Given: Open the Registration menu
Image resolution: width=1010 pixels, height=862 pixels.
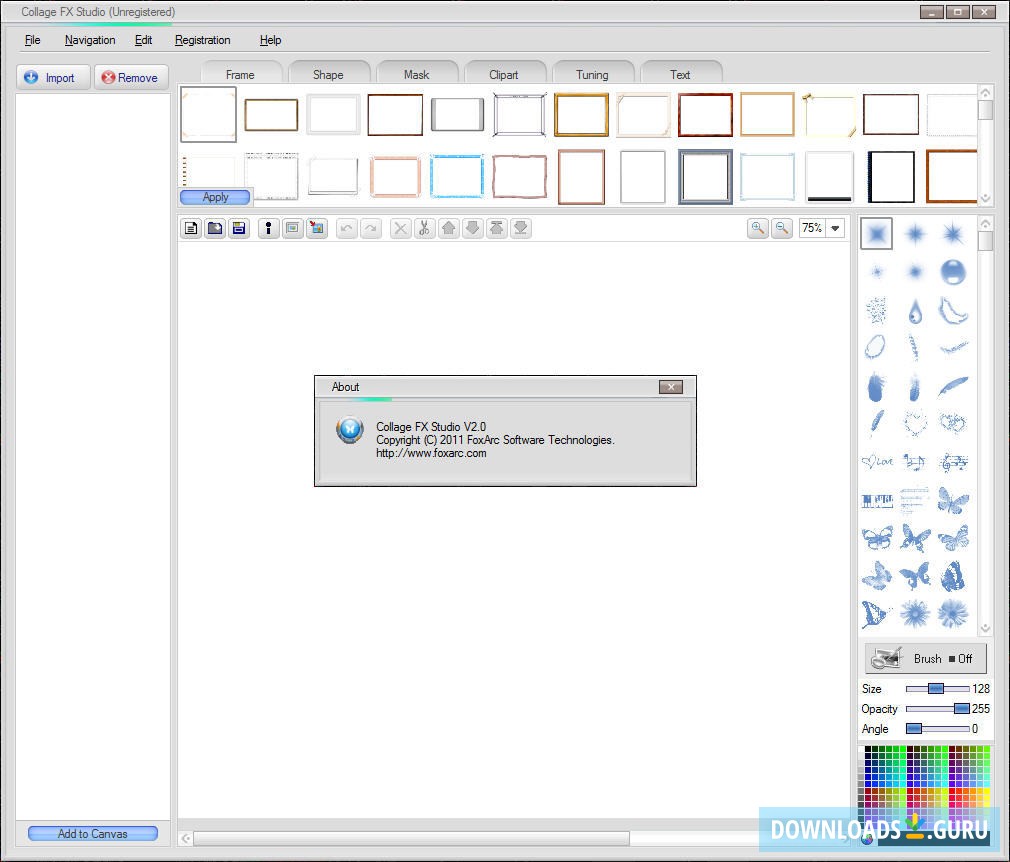Looking at the screenshot, I should (x=202, y=40).
